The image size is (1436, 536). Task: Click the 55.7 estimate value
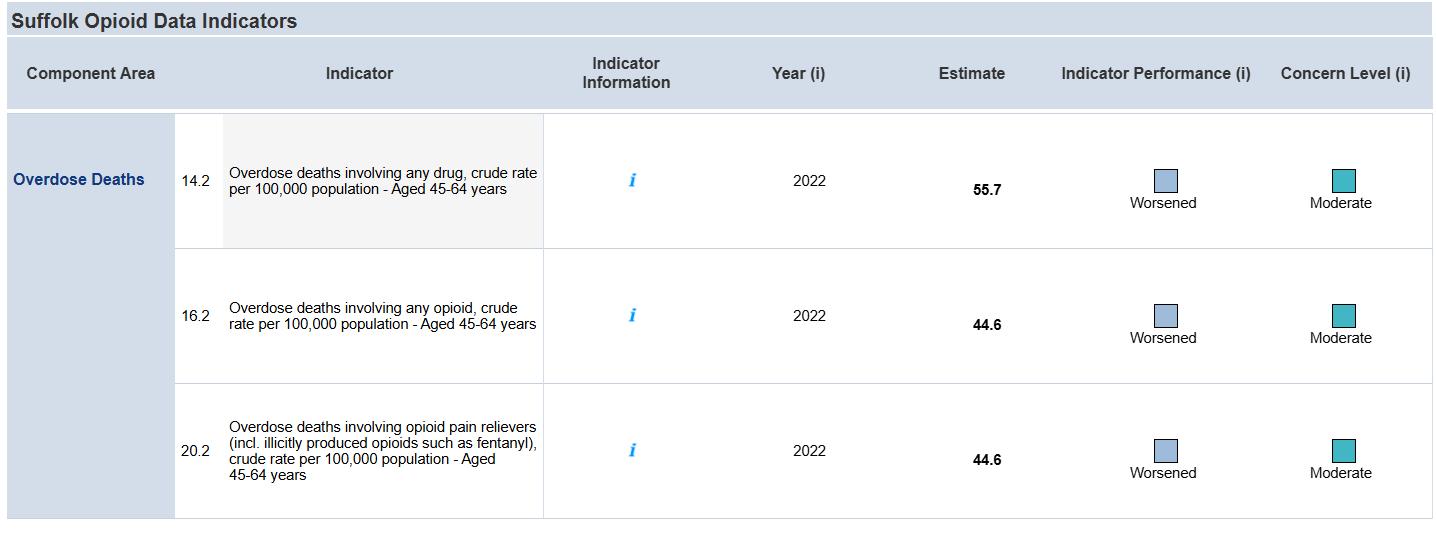[x=986, y=190]
